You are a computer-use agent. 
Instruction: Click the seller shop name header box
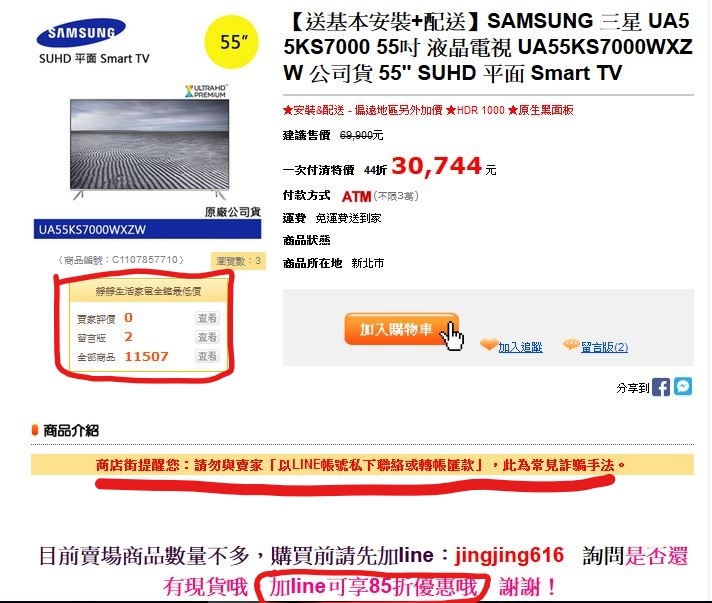(x=148, y=291)
